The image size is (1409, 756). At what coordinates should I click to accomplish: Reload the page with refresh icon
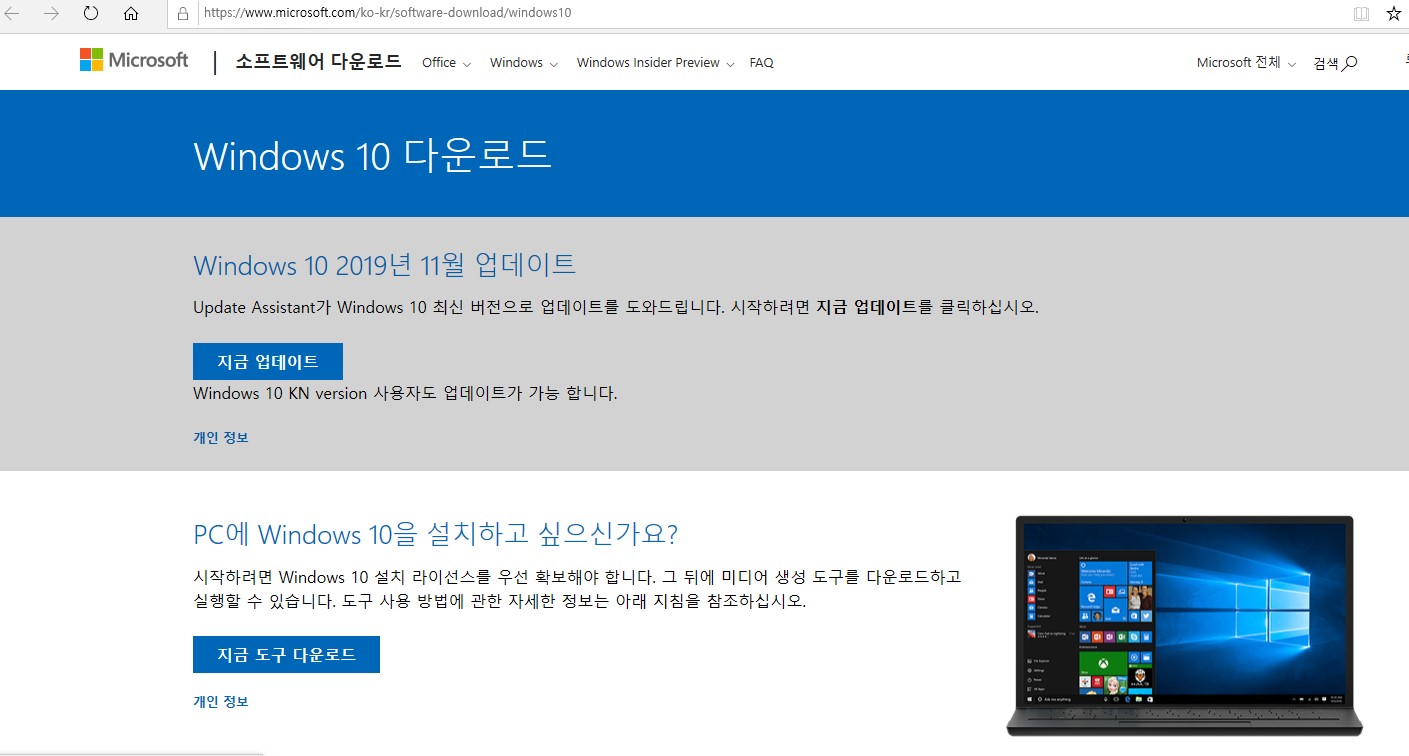click(91, 14)
